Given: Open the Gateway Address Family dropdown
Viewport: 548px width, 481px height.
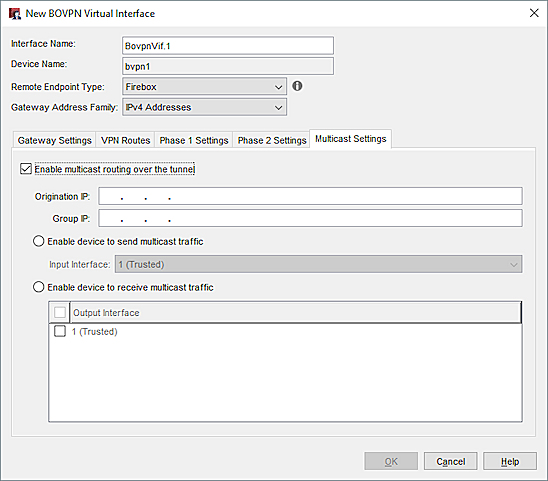Looking at the screenshot, I should click(204, 107).
